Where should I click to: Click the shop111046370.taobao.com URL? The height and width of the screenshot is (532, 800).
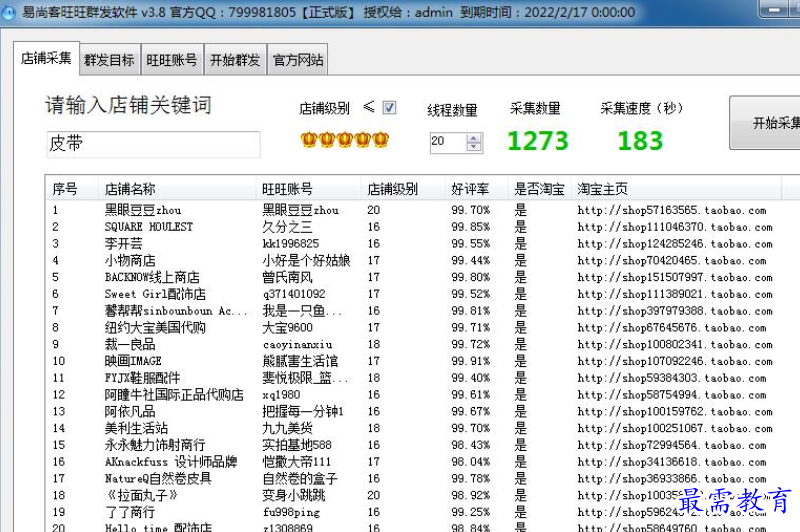click(x=674, y=227)
